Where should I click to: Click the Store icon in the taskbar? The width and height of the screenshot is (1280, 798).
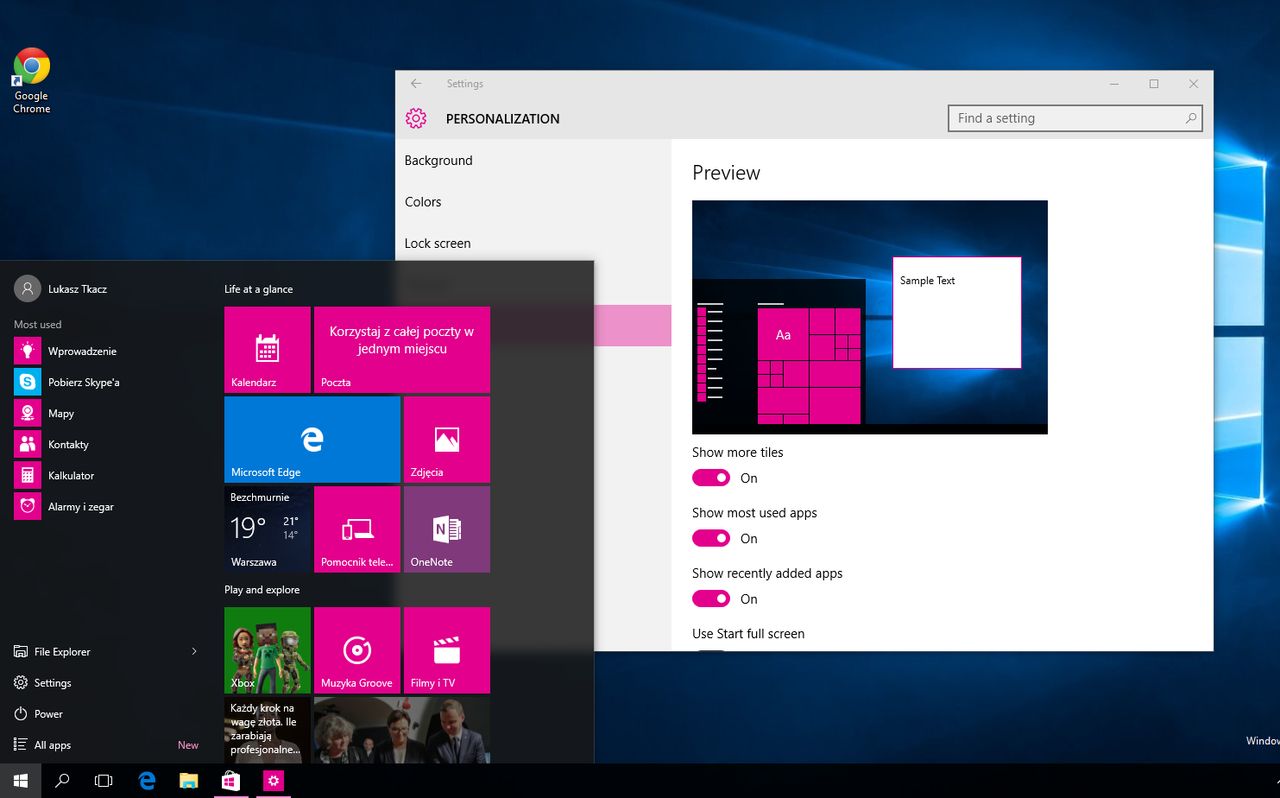point(231,781)
